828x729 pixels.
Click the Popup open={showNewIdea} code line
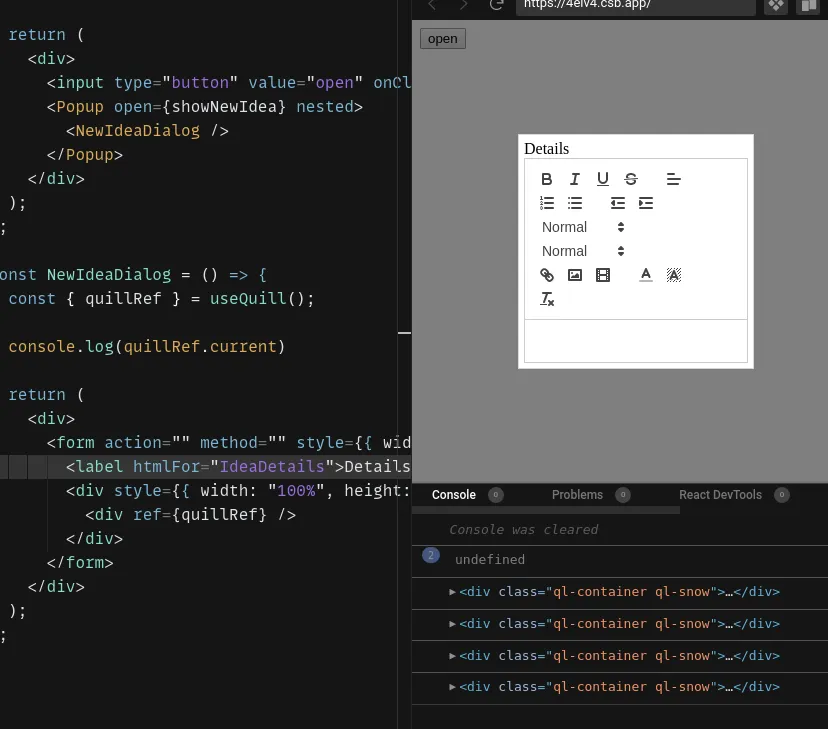[x=204, y=107]
